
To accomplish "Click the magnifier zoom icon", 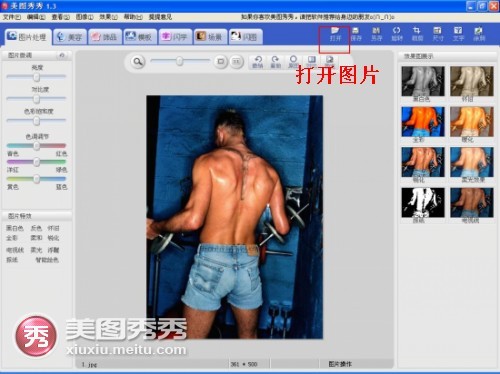I will point(138,62).
